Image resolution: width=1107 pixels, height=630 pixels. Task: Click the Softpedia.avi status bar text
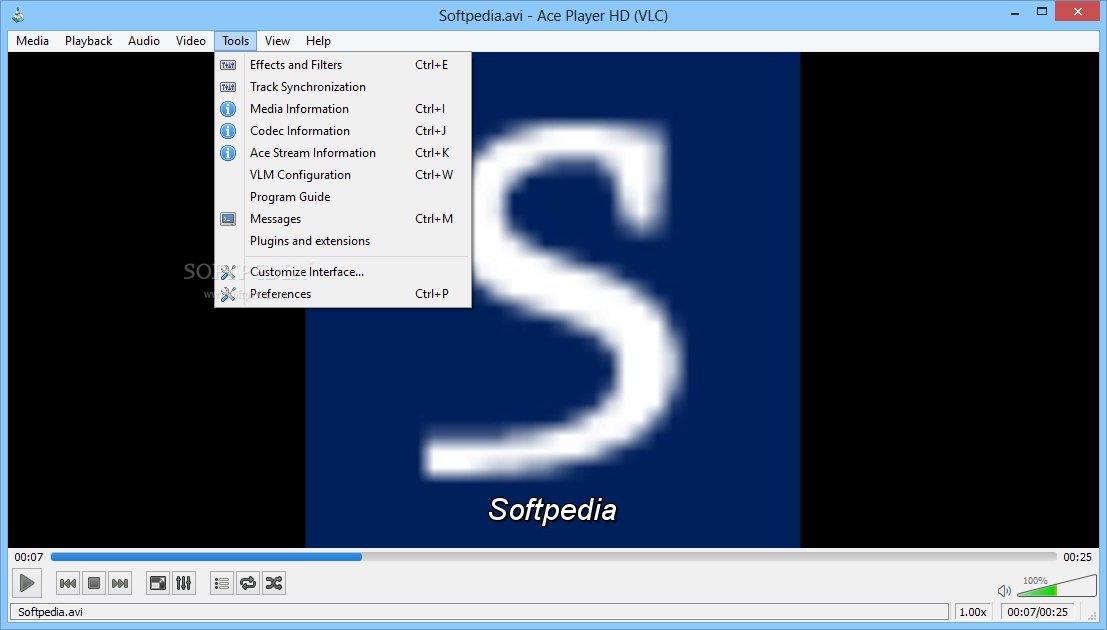(50, 612)
